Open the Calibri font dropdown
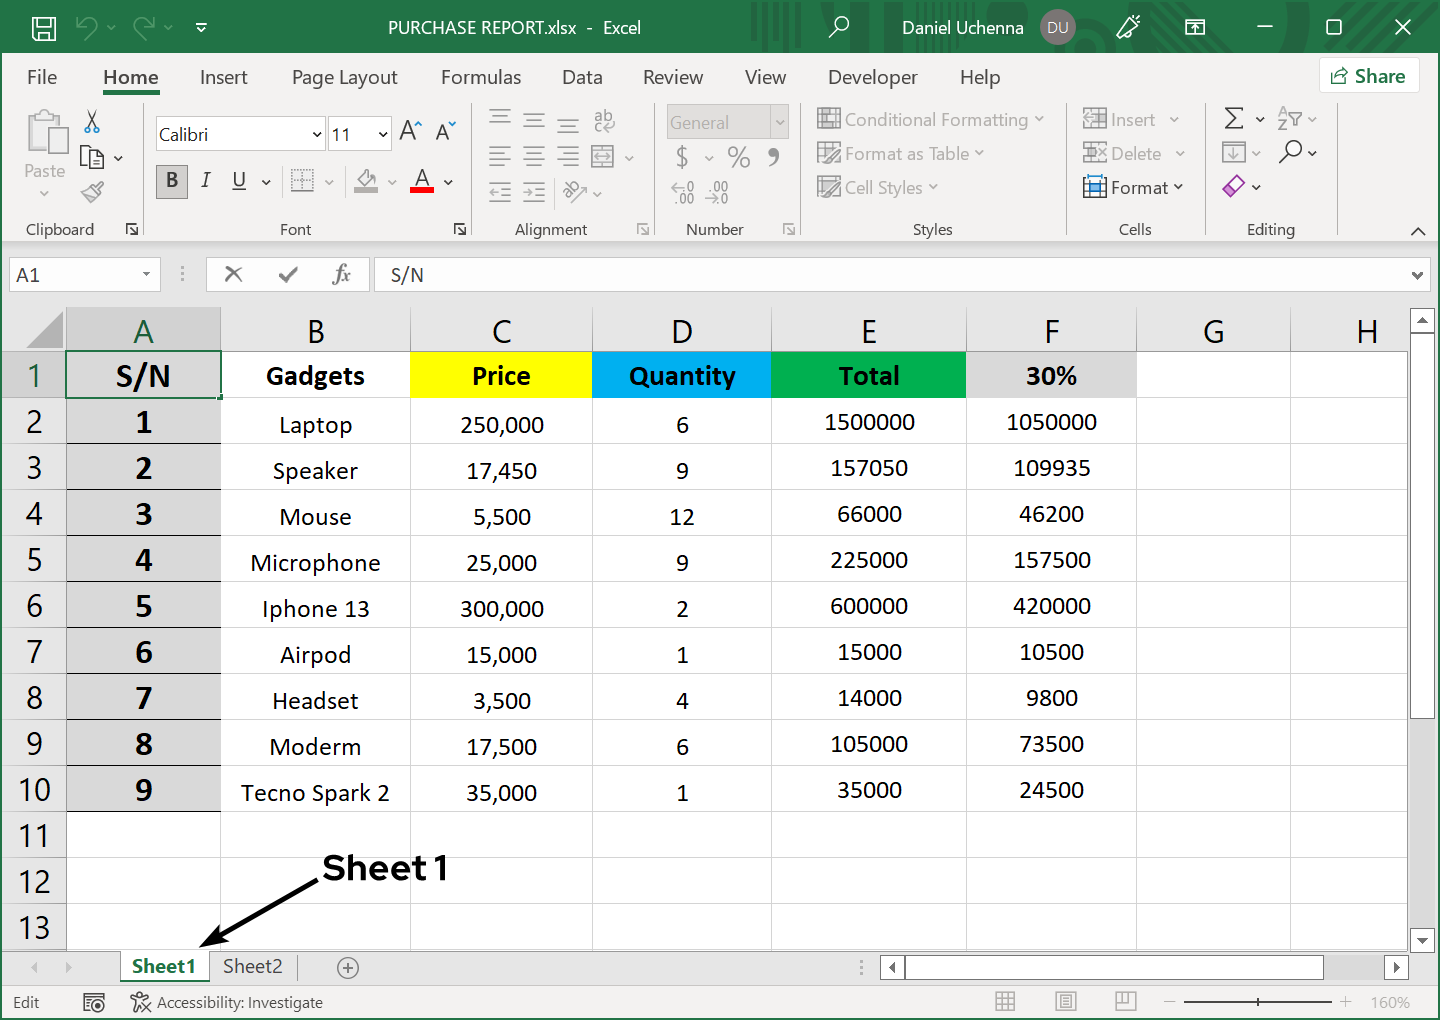 (318, 133)
